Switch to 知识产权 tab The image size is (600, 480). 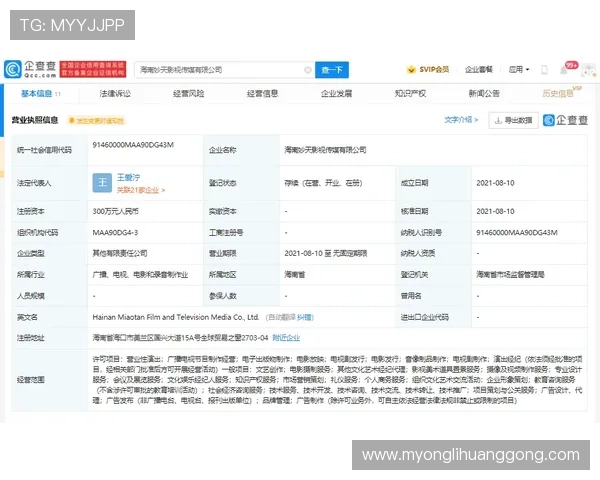(410, 94)
